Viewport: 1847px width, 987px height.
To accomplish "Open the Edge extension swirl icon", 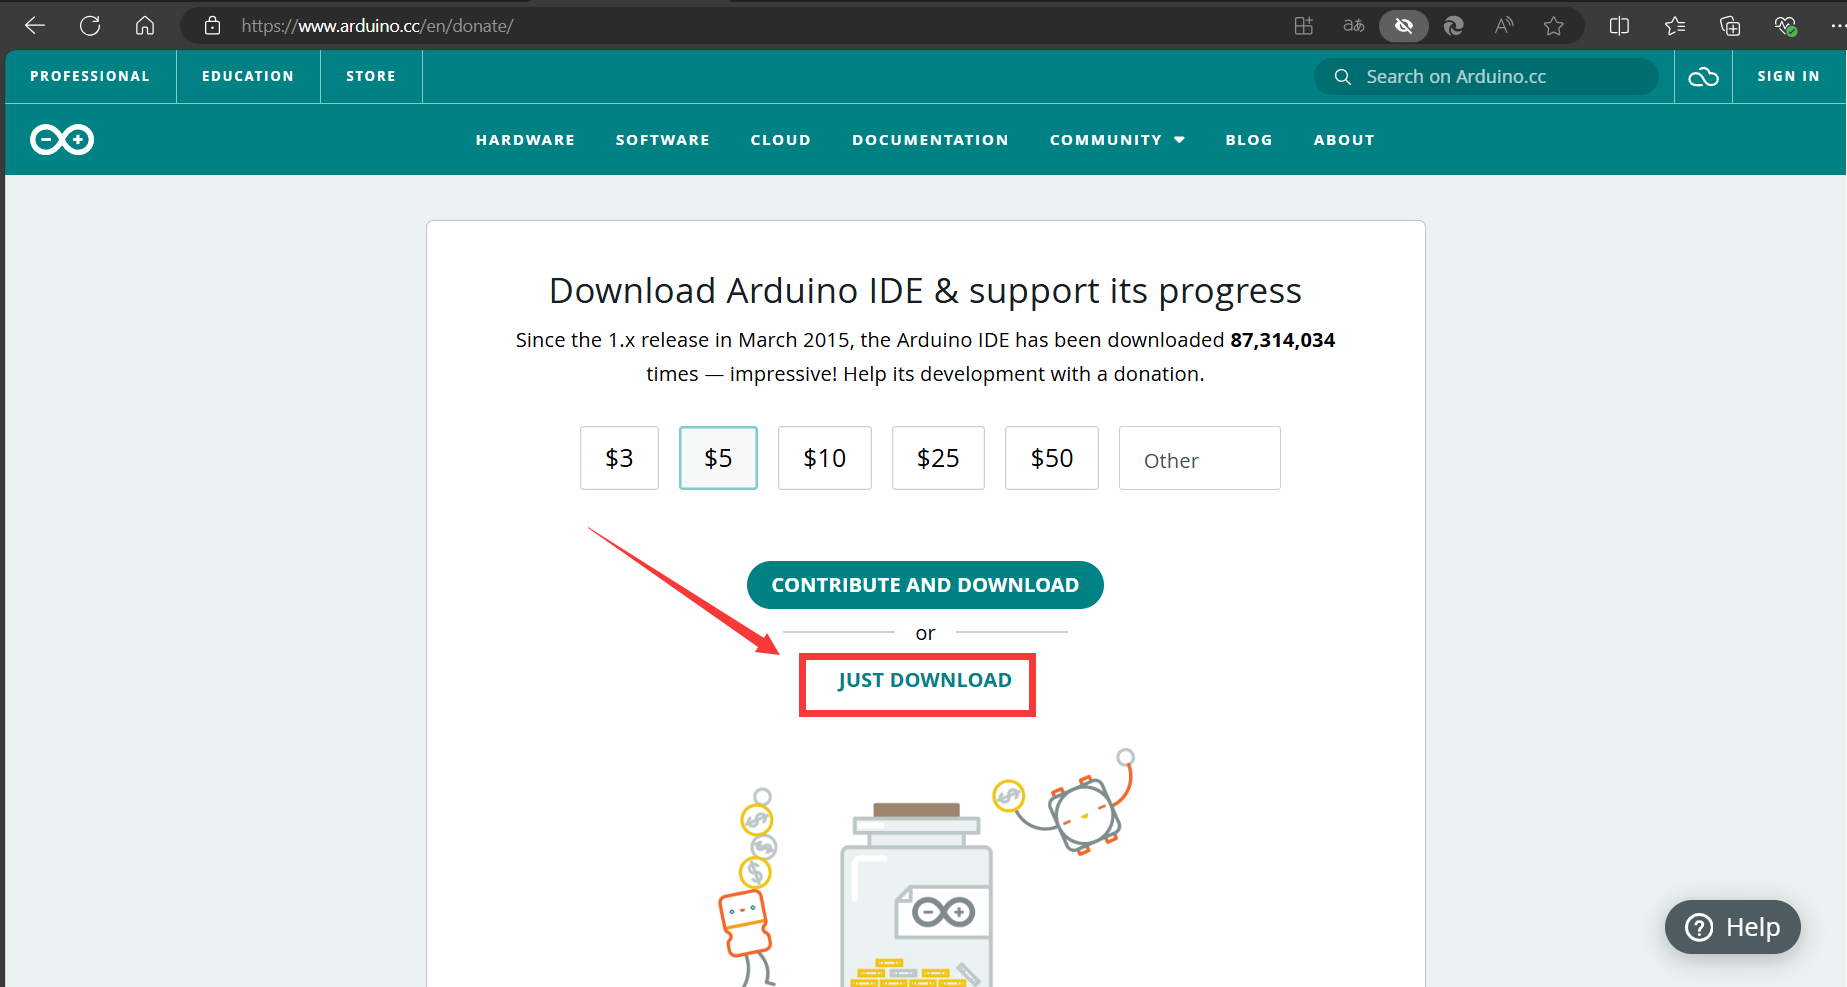I will coord(1454,26).
